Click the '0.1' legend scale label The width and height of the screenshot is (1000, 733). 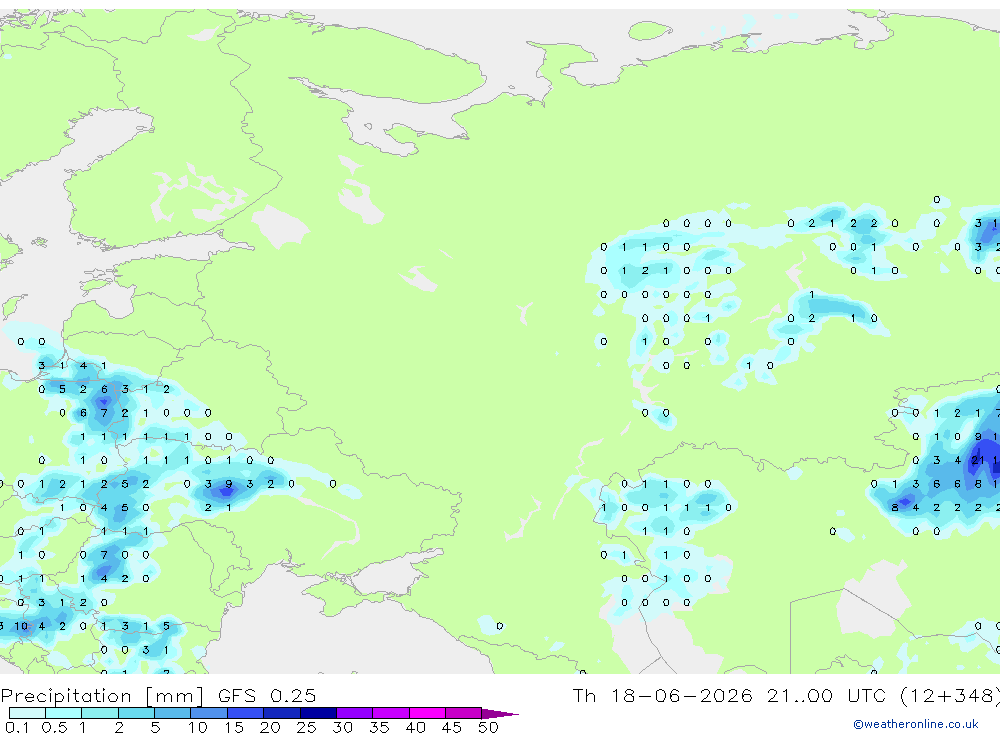(17, 727)
